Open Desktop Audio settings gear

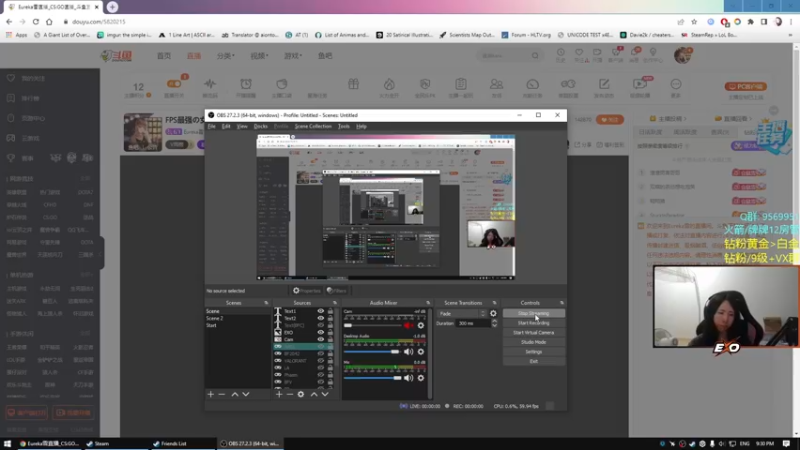pos(421,352)
